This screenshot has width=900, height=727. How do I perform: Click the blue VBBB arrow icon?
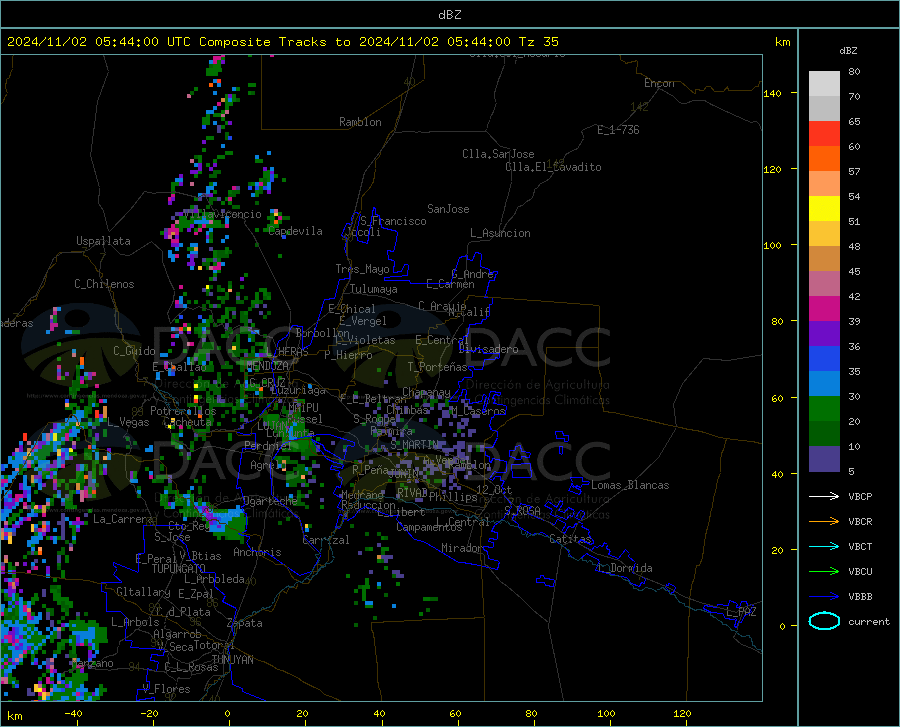[824, 597]
